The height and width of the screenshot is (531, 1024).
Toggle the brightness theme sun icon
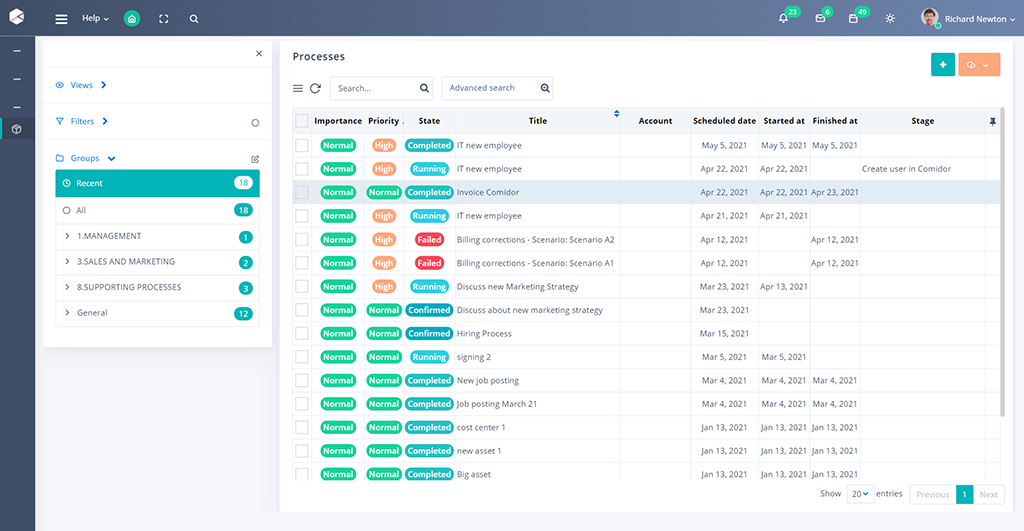point(890,18)
